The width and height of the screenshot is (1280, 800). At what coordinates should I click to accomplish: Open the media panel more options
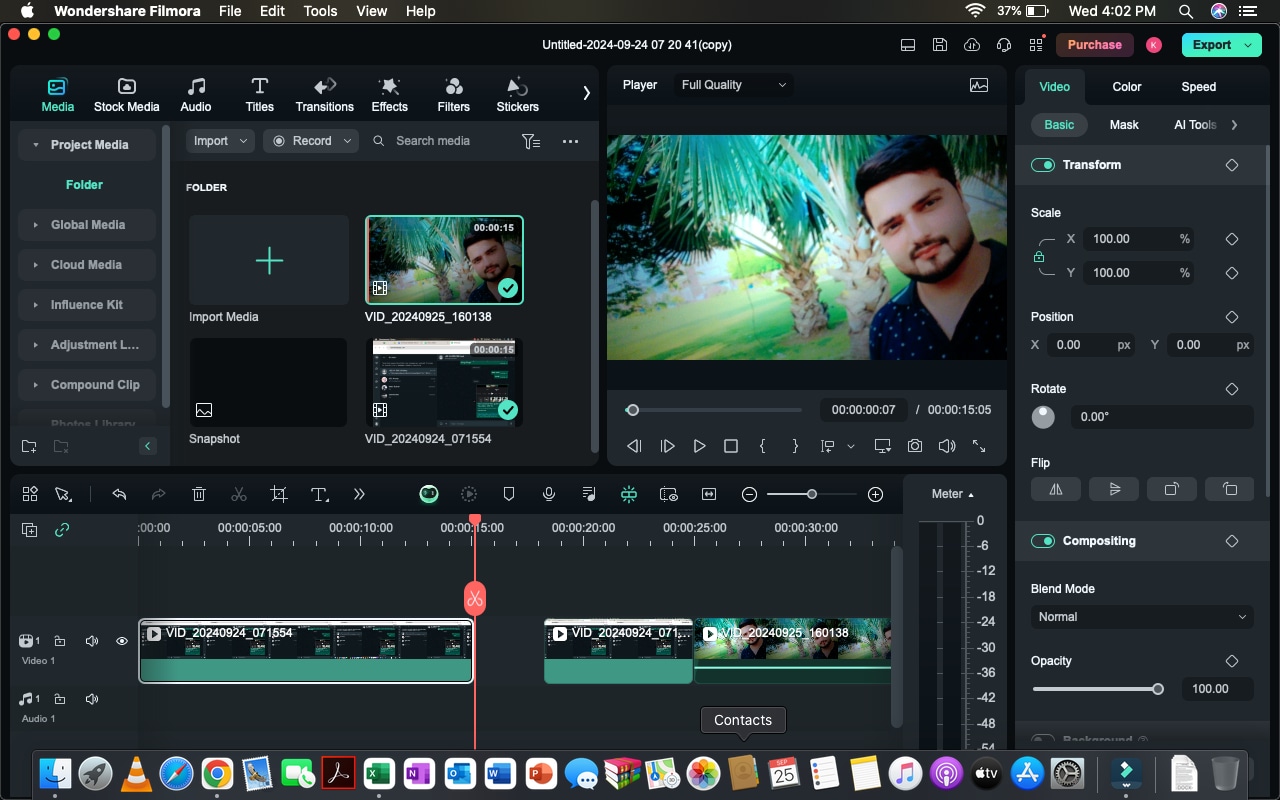click(570, 141)
